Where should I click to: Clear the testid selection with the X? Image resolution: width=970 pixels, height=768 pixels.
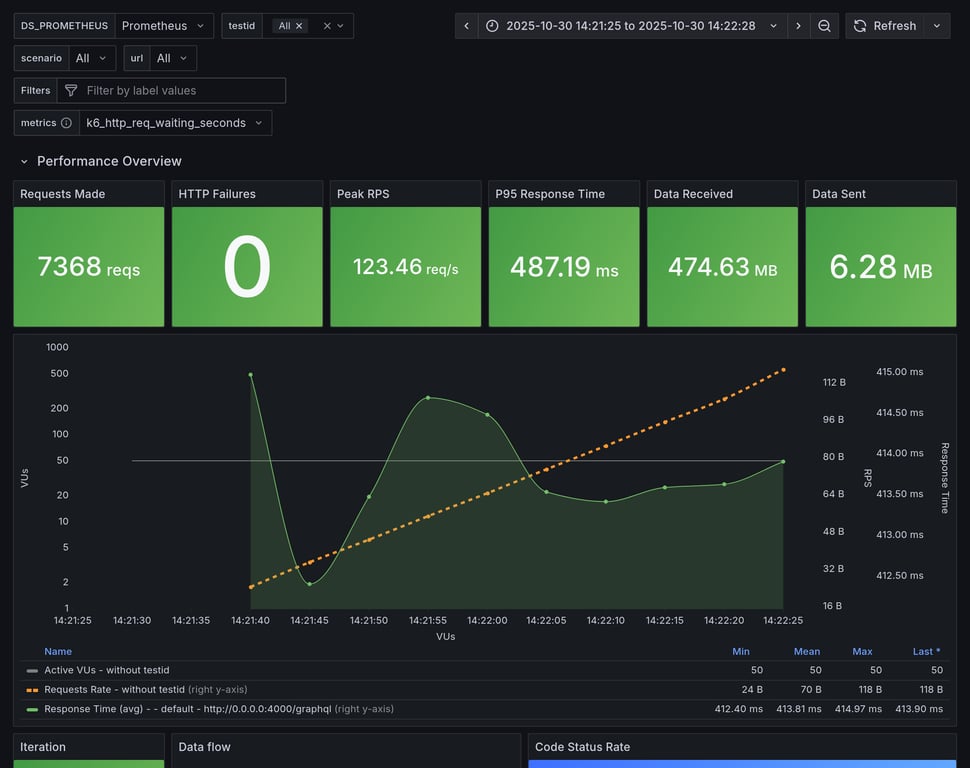pyautogui.click(x=327, y=26)
